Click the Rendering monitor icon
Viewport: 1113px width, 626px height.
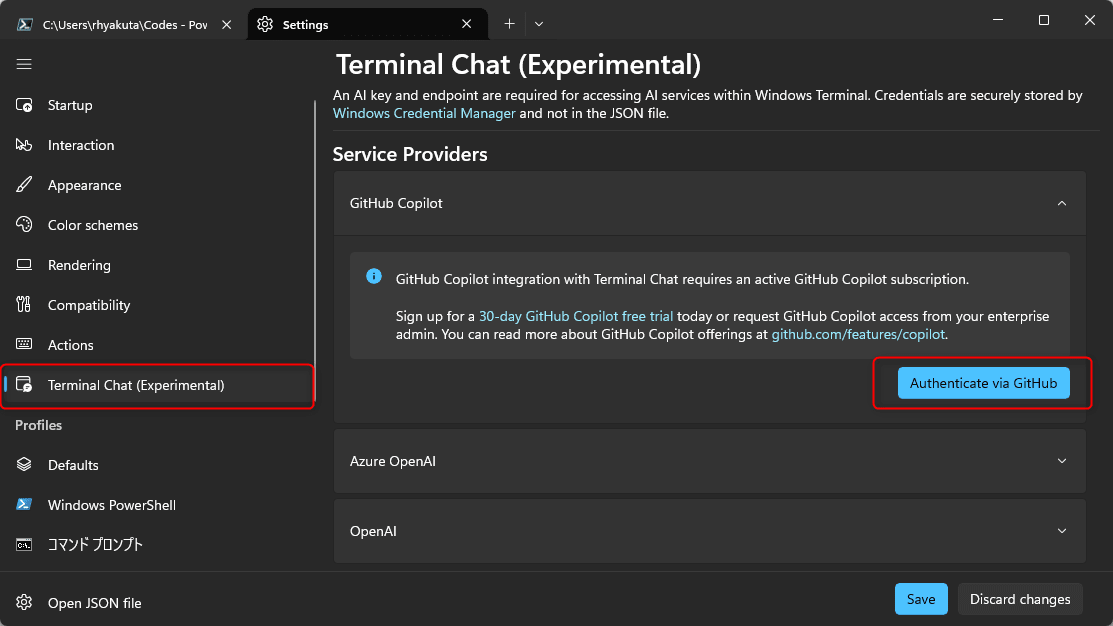click(x=24, y=265)
